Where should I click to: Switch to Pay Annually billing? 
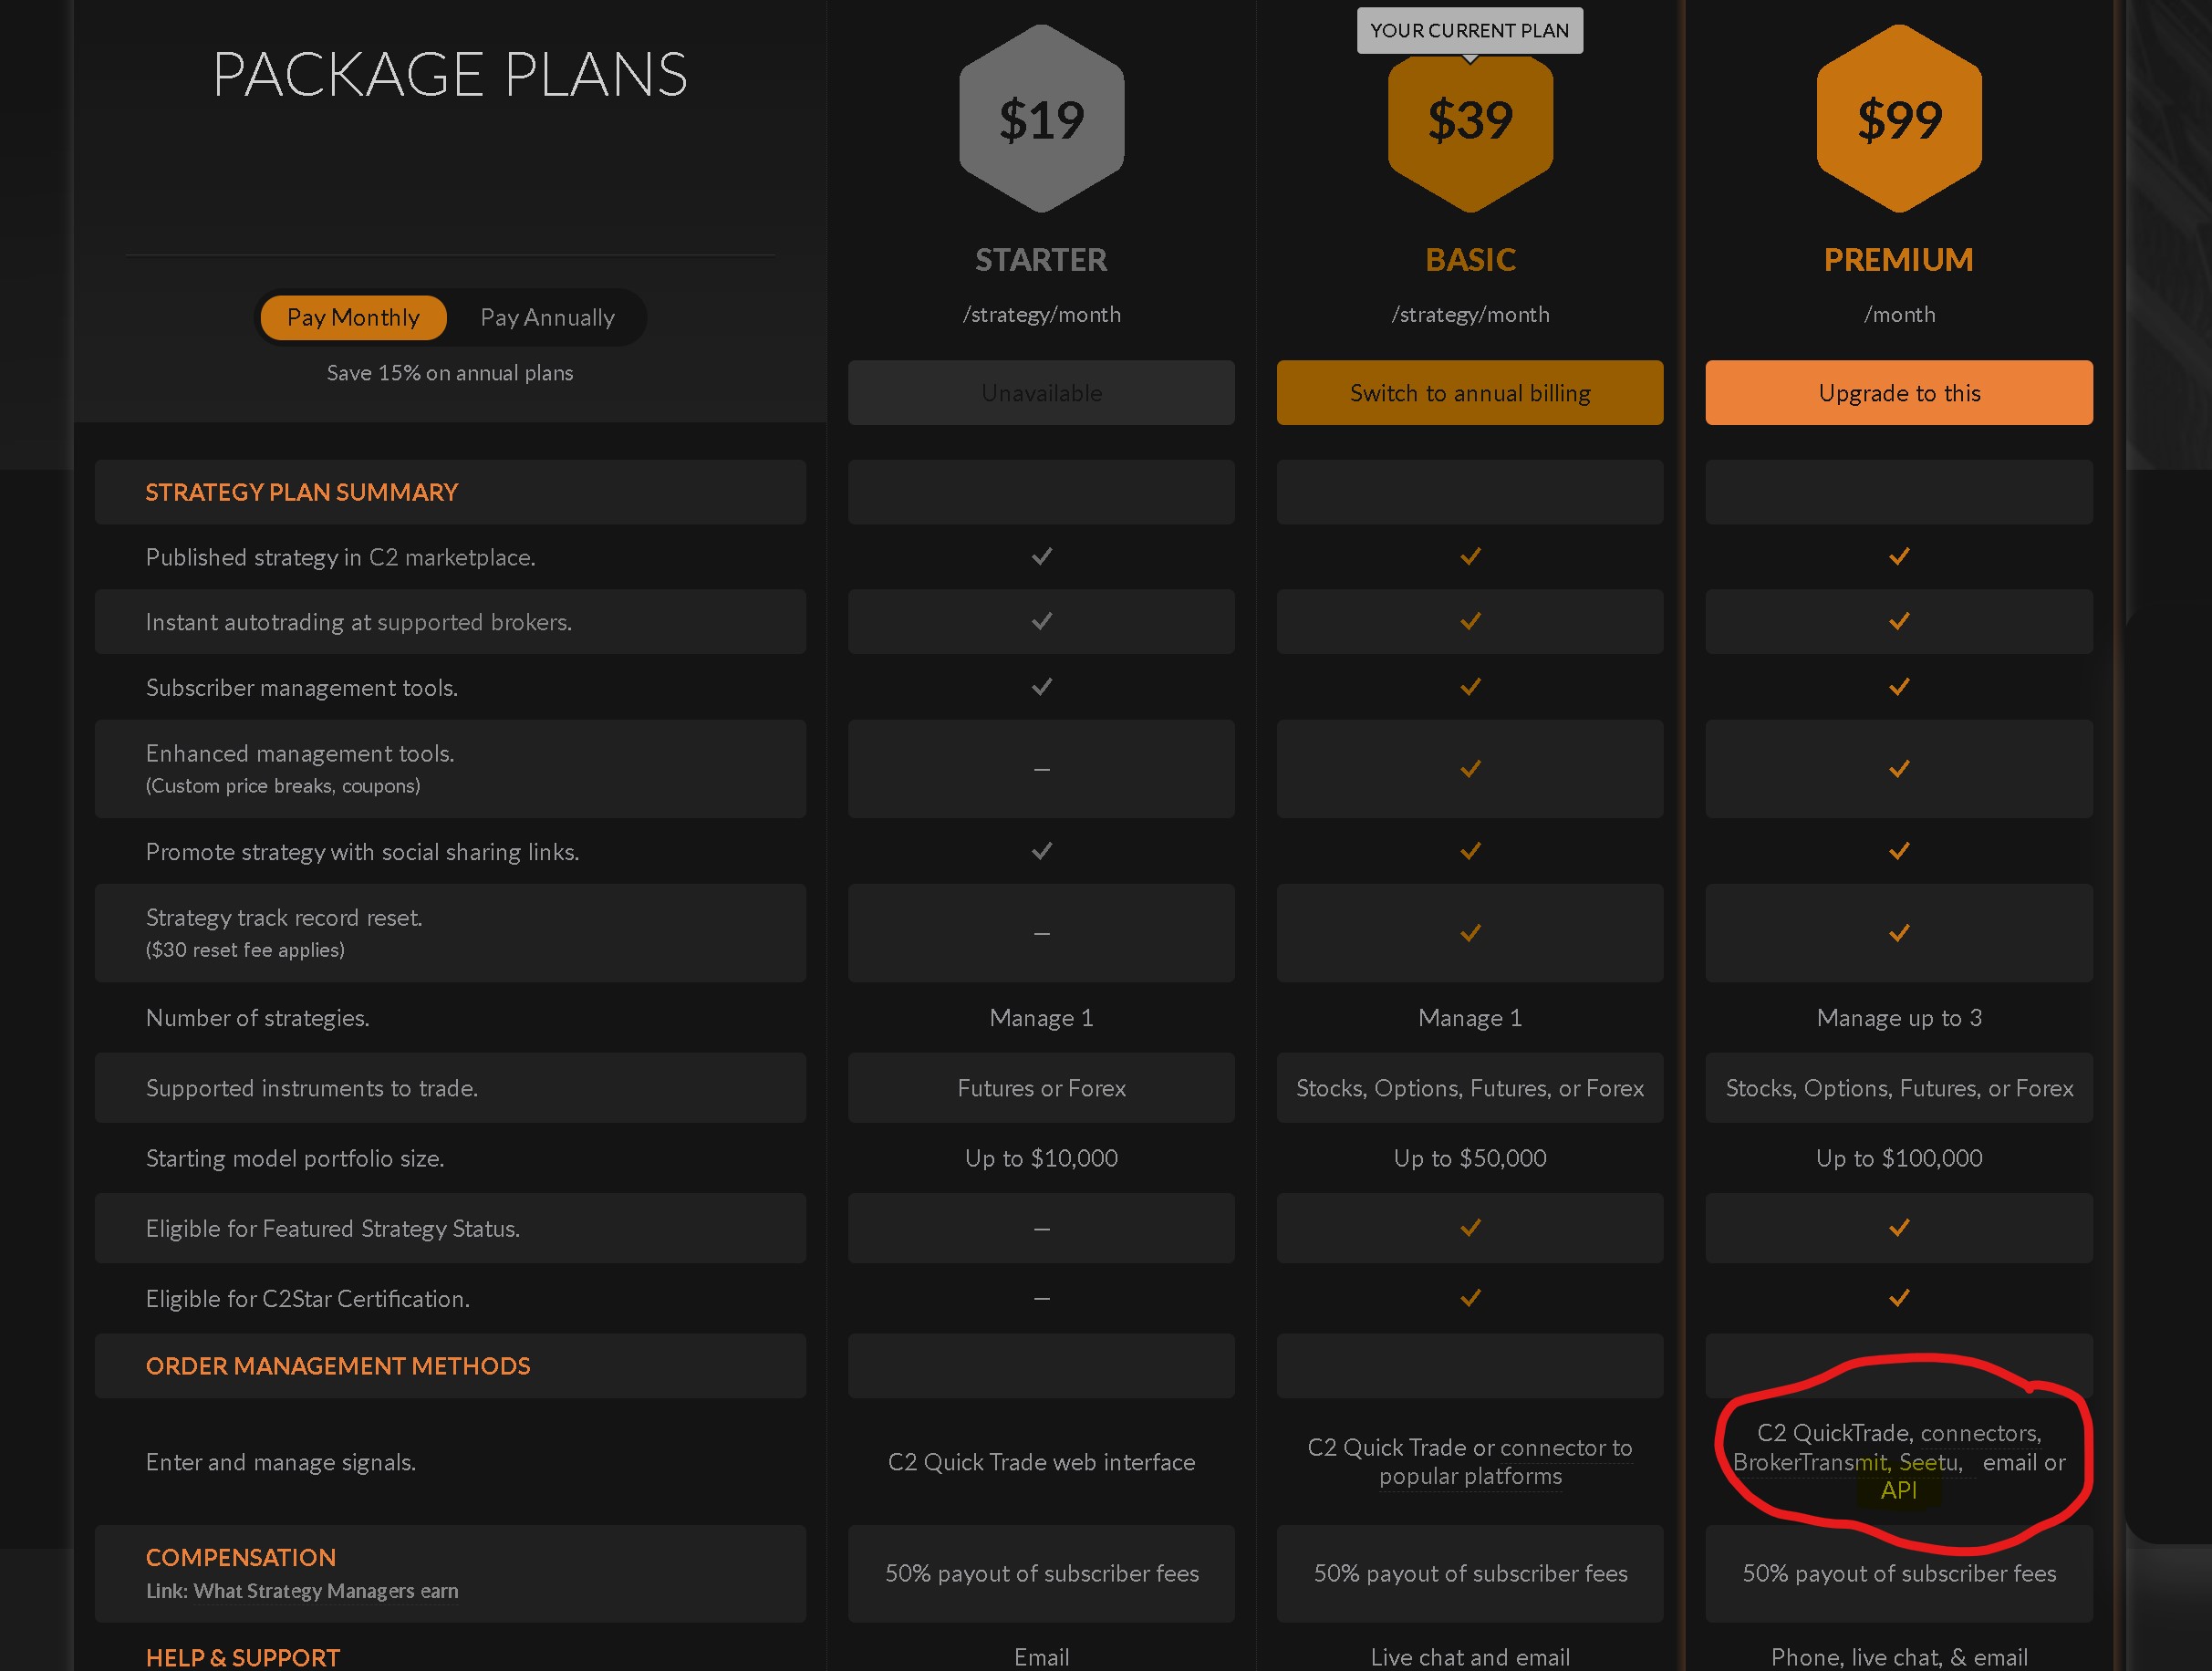(547, 317)
